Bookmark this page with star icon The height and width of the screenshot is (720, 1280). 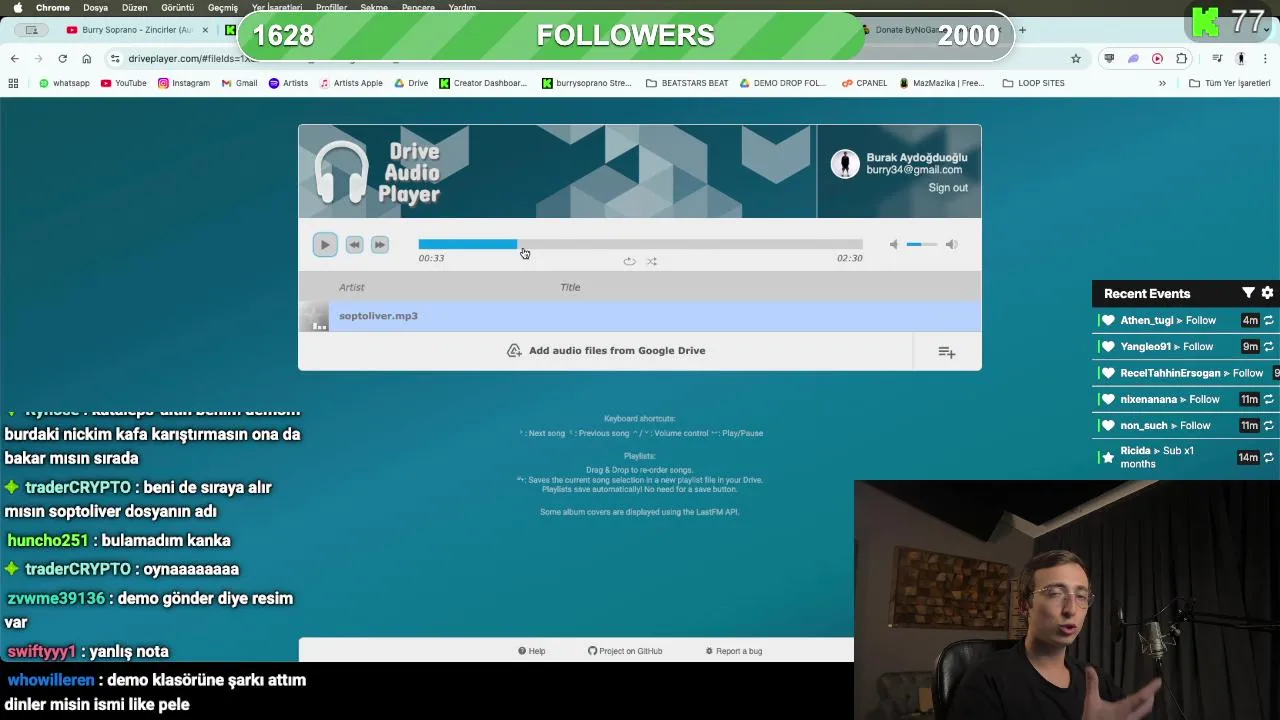[1076, 58]
